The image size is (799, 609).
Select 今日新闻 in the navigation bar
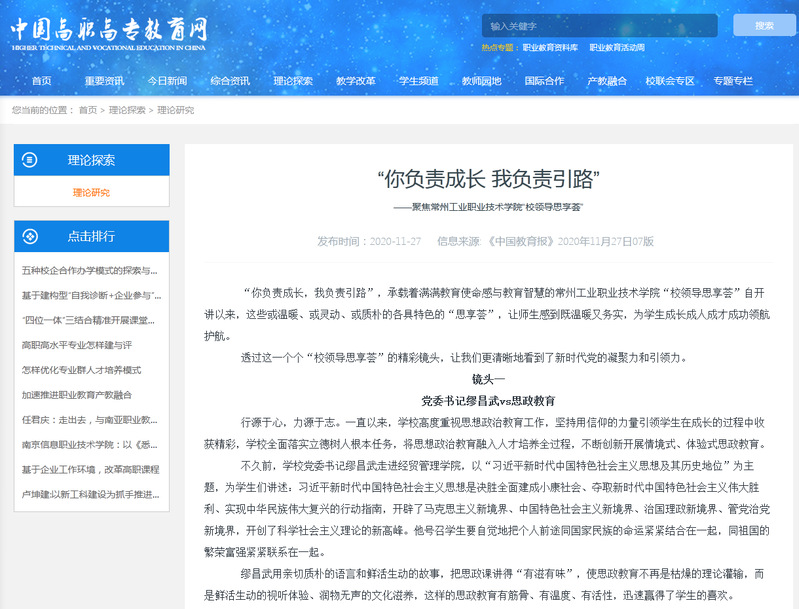[x=167, y=81]
